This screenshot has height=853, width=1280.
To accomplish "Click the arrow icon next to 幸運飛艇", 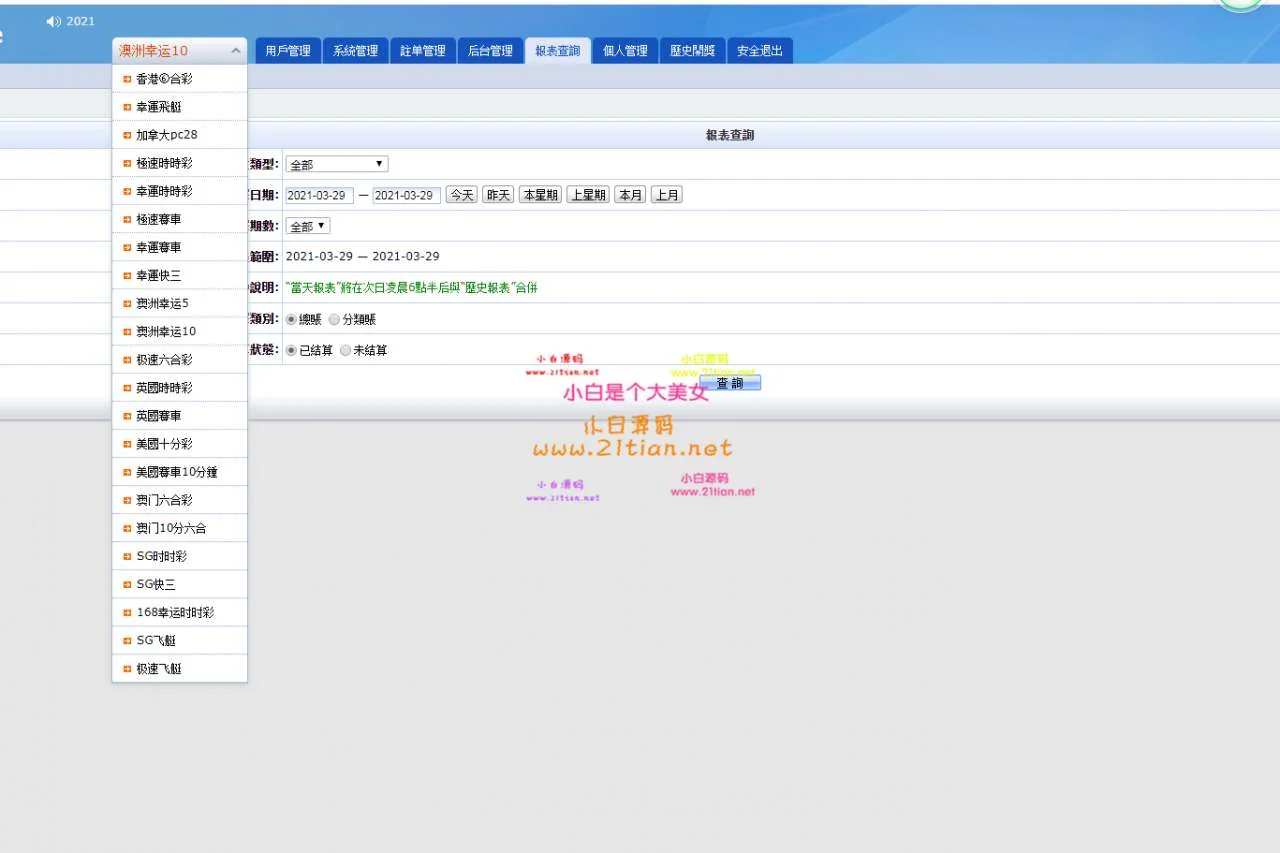I will click(127, 107).
